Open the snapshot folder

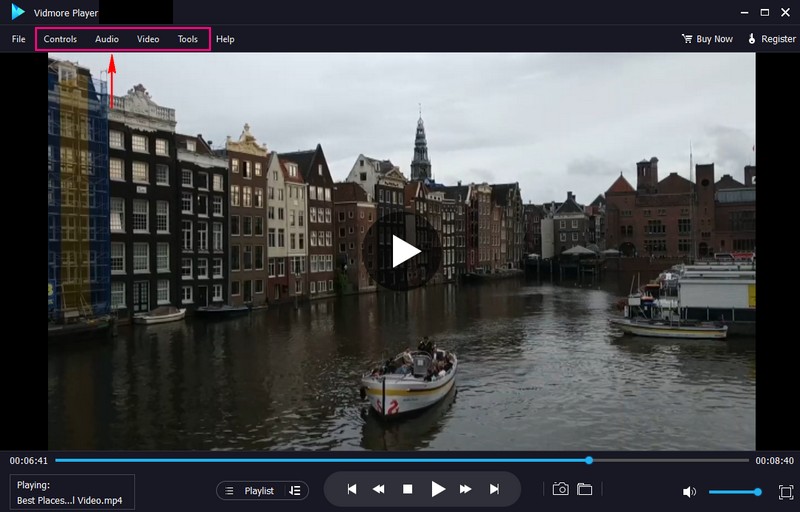pyautogui.click(x=585, y=489)
